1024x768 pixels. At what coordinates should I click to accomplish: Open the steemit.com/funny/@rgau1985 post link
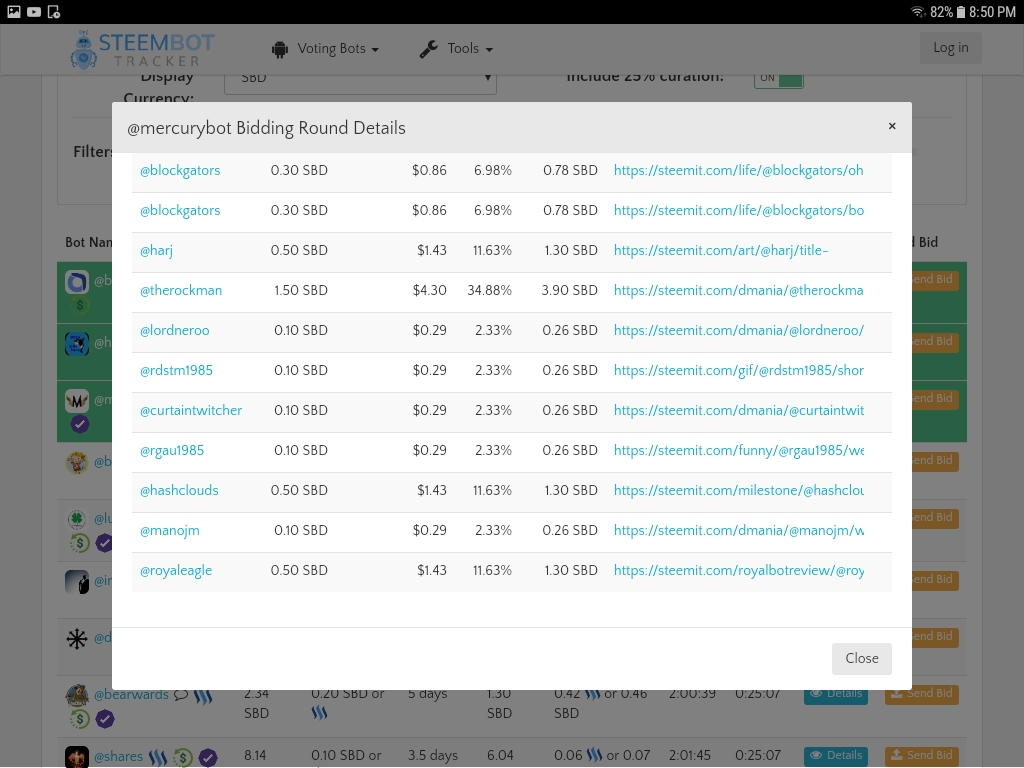(x=739, y=451)
